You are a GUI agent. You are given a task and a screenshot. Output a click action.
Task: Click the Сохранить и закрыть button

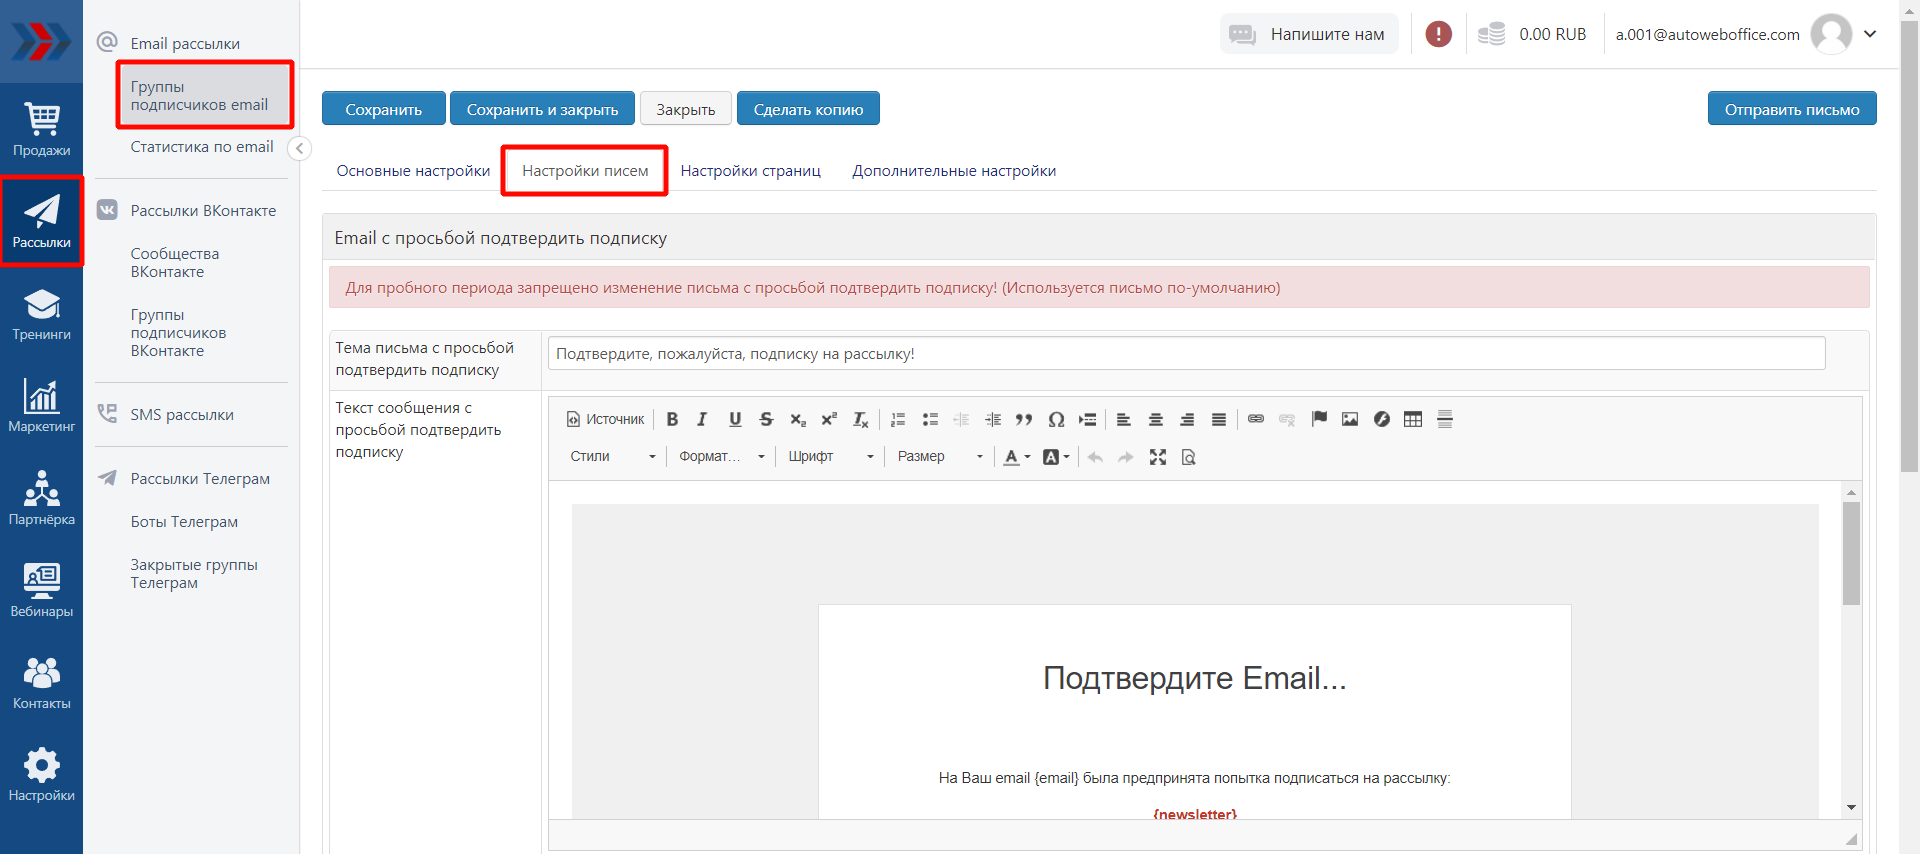pyautogui.click(x=542, y=109)
